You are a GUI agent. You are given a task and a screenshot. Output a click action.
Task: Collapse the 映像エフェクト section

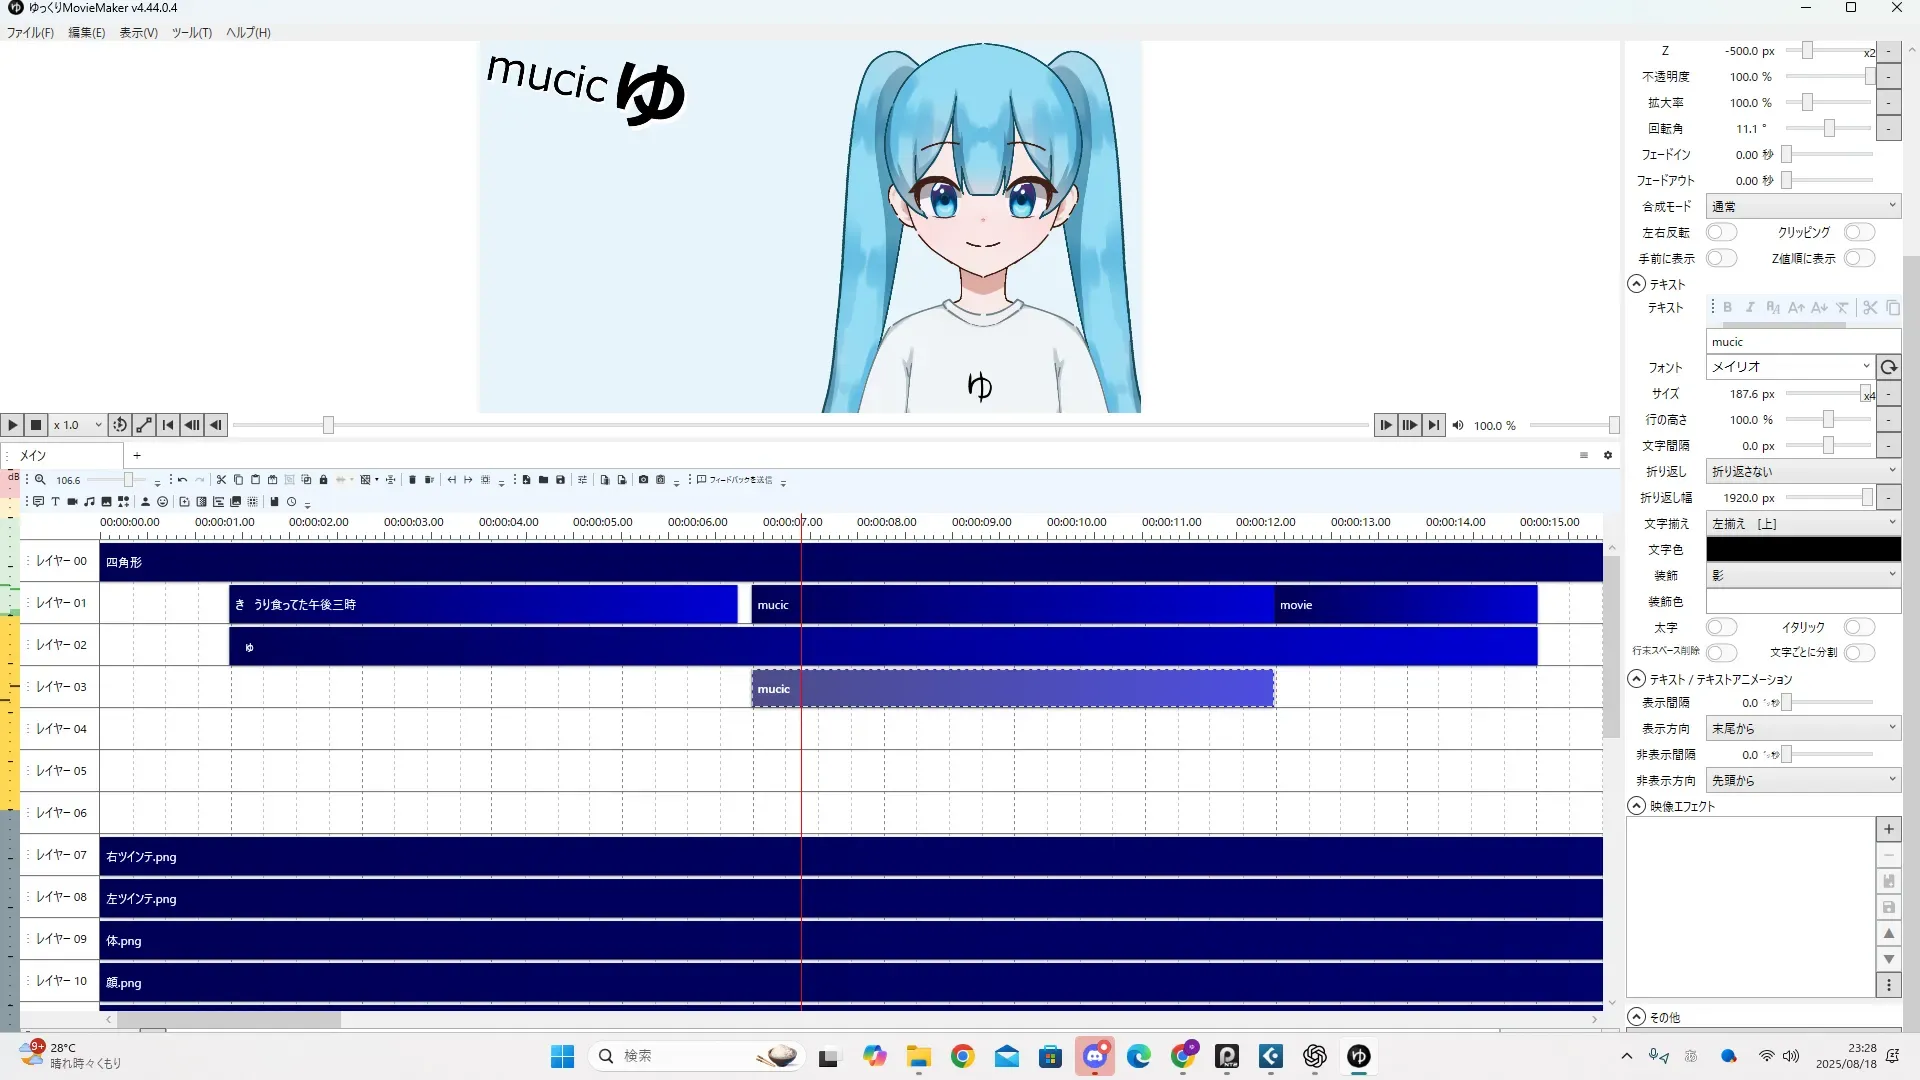pos(1637,806)
